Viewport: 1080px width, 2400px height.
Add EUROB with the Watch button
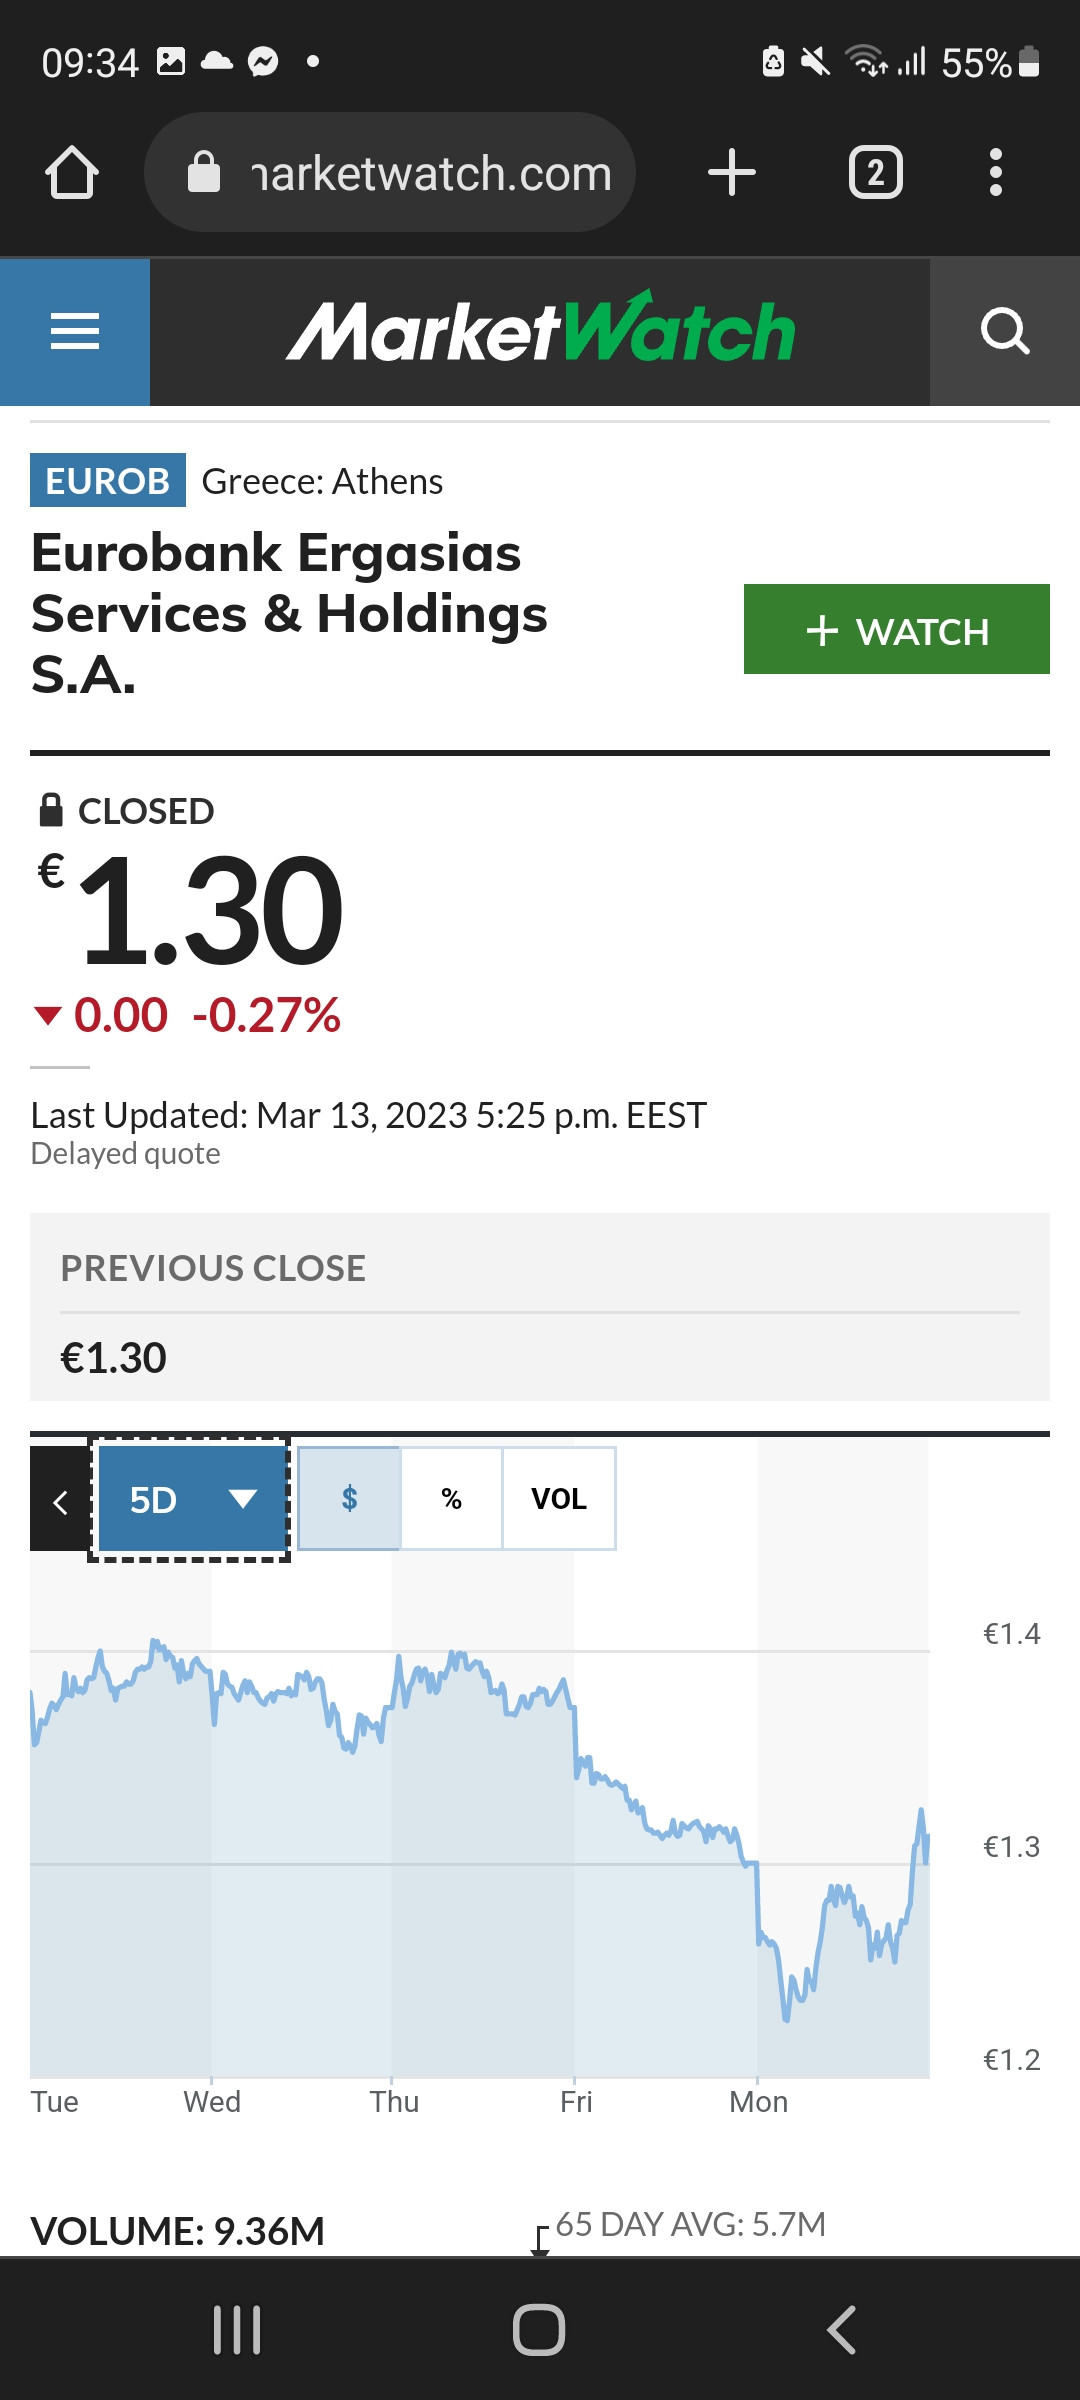[x=897, y=629]
